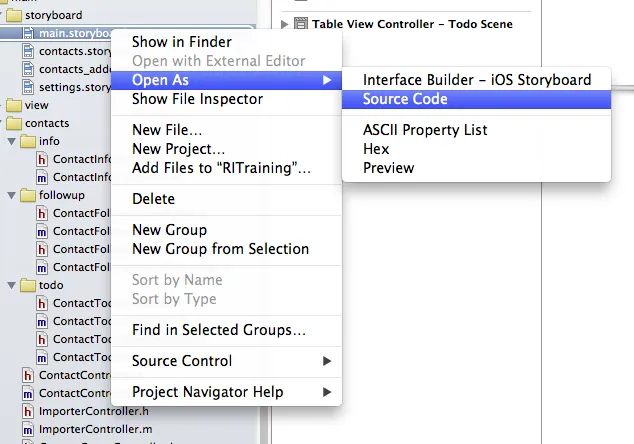
Task: Click the contacts_add storyboard file icon
Action: tap(28, 69)
